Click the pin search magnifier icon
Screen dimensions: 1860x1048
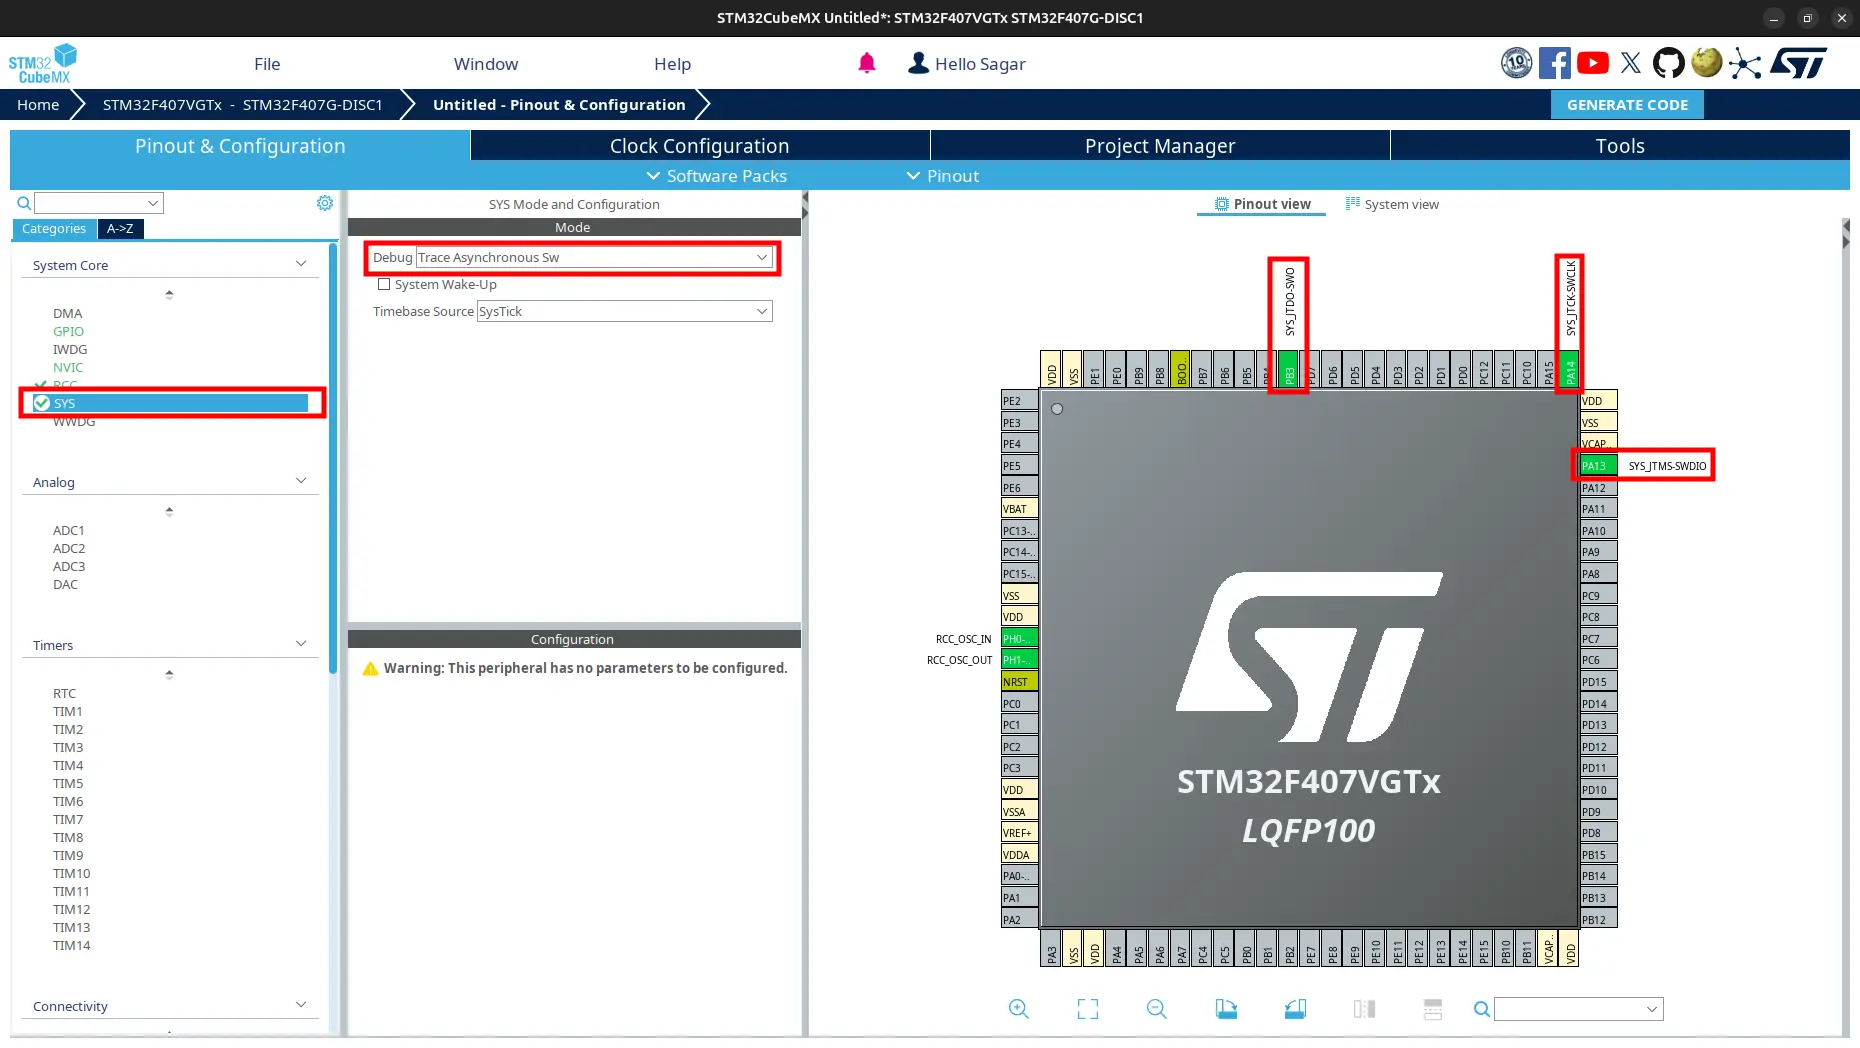tap(1482, 1009)
